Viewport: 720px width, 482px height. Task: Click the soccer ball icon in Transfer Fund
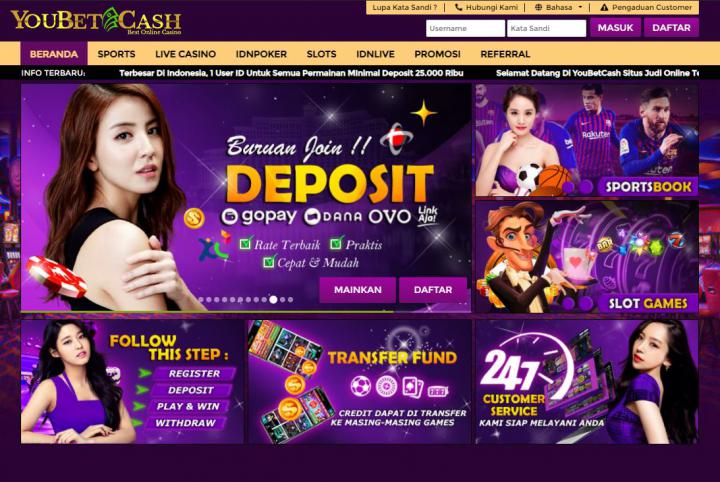click(361, 386)
